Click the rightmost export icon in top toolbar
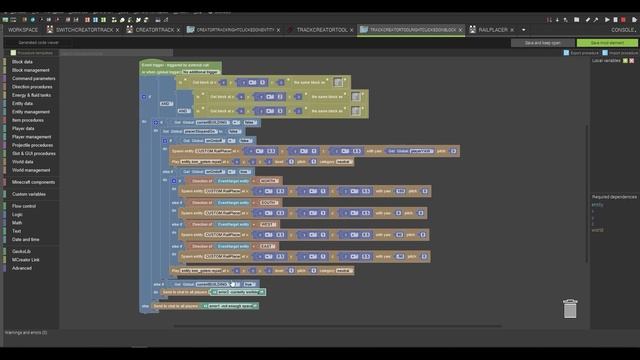640x360 pixels. (634, 20)
